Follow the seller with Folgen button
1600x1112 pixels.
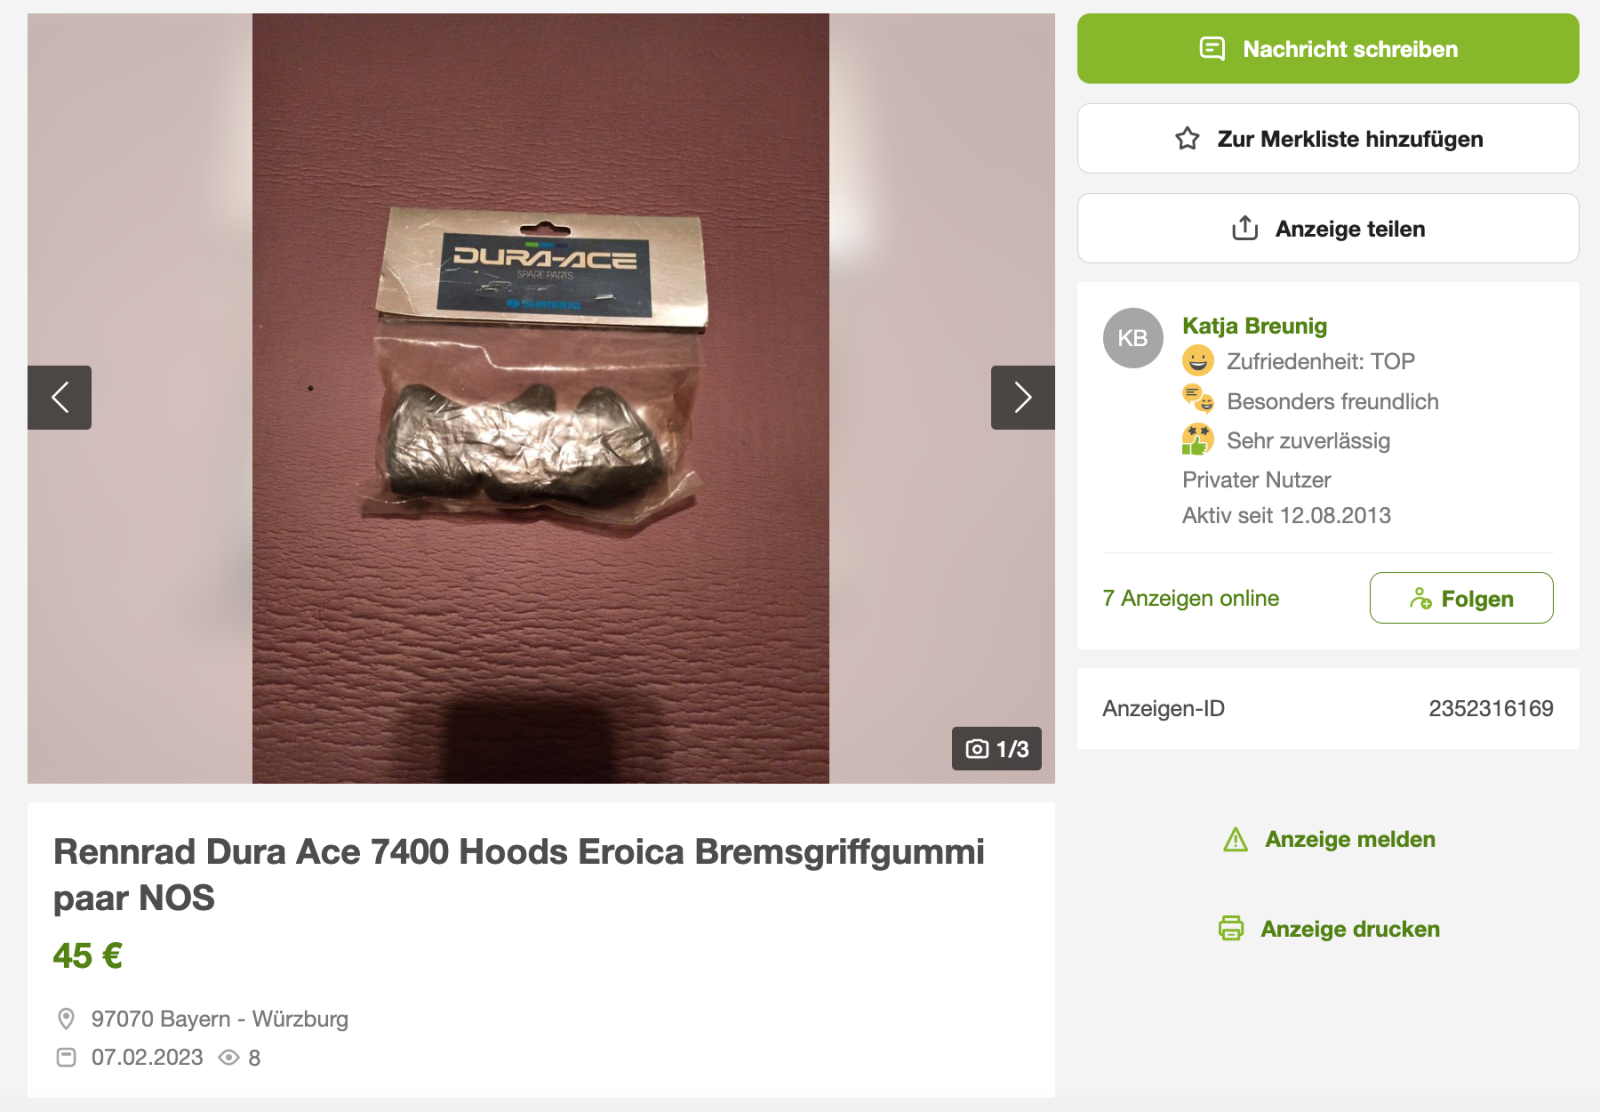pos(1461,598)
